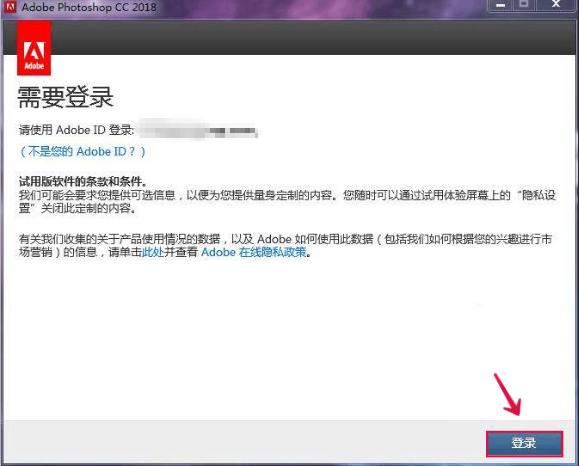579x466 pixels.
Task: Click the blurred Adobe ID email address
Action: pyautogui.click(x=198, y=130)
